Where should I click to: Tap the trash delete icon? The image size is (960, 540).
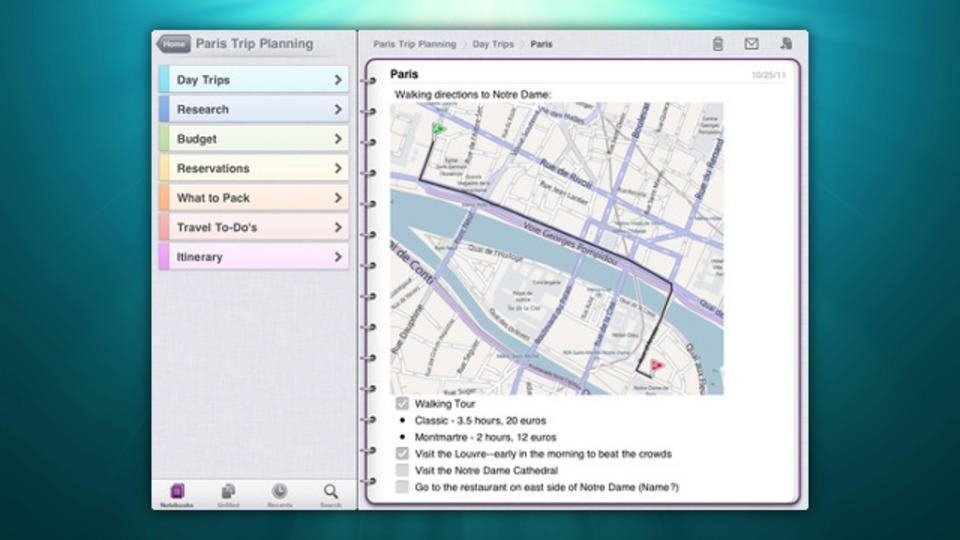point(718,43)
